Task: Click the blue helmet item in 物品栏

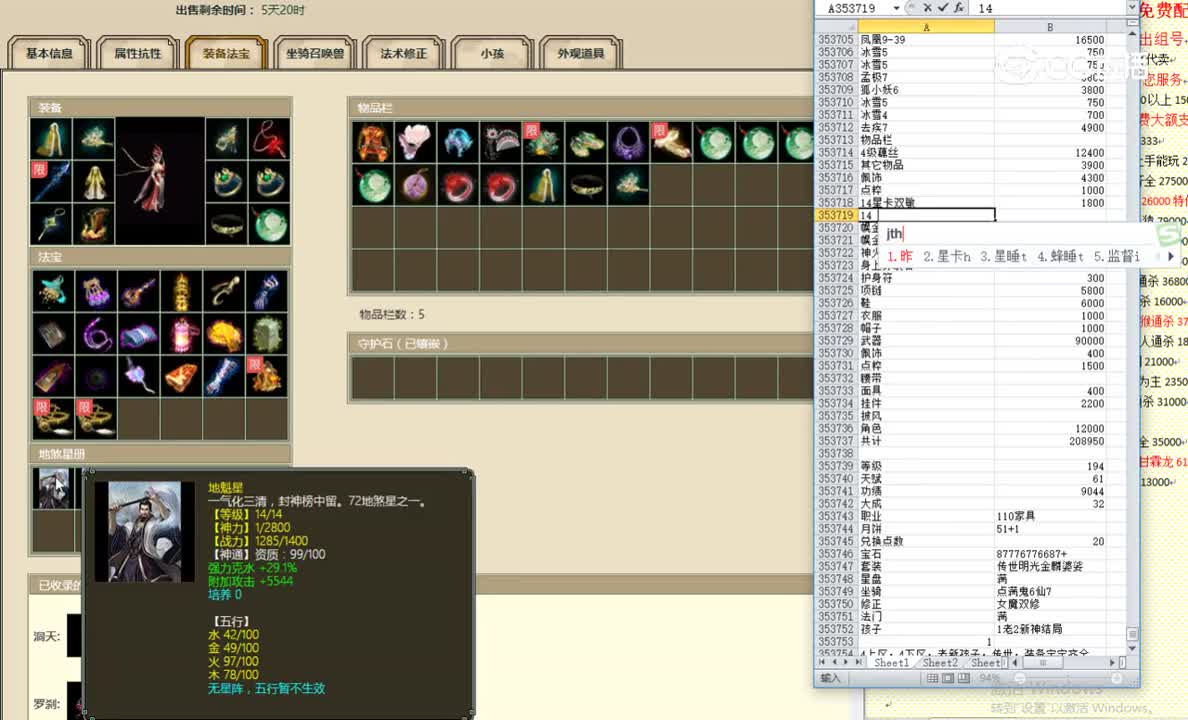Action: click(458, 142)
